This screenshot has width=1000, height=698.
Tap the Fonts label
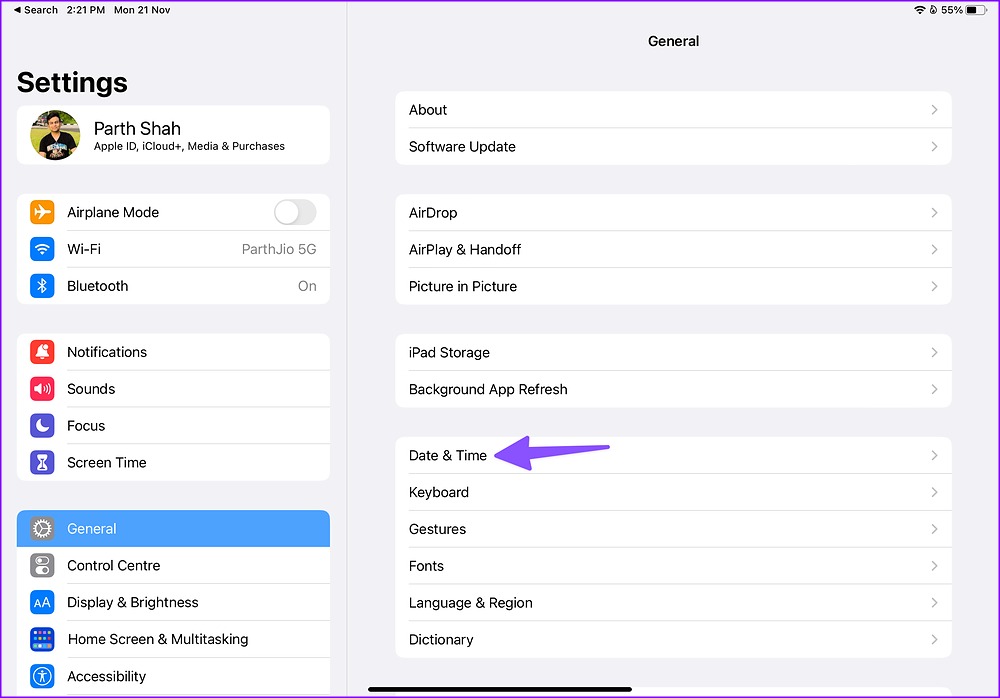click(426, 566)
